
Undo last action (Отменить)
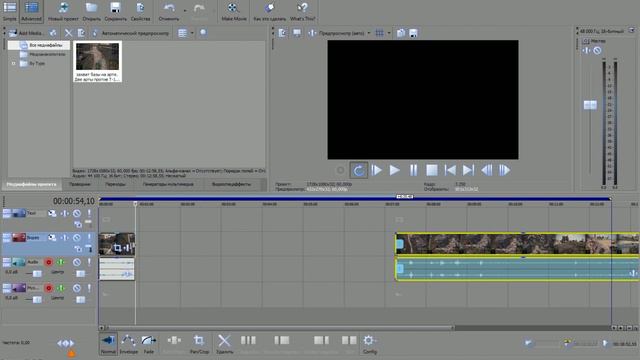(169, 11)
